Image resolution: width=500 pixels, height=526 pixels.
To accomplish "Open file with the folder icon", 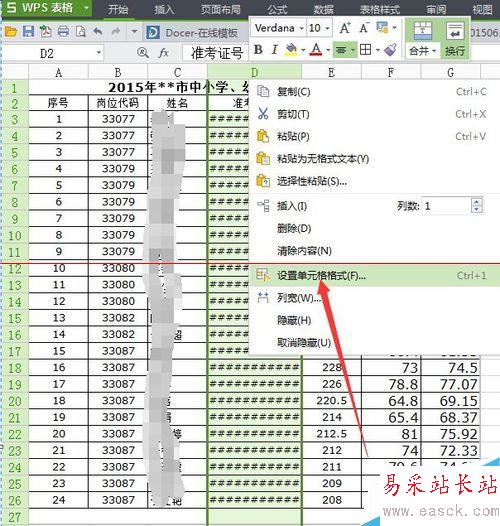I will tap(11, 32).
